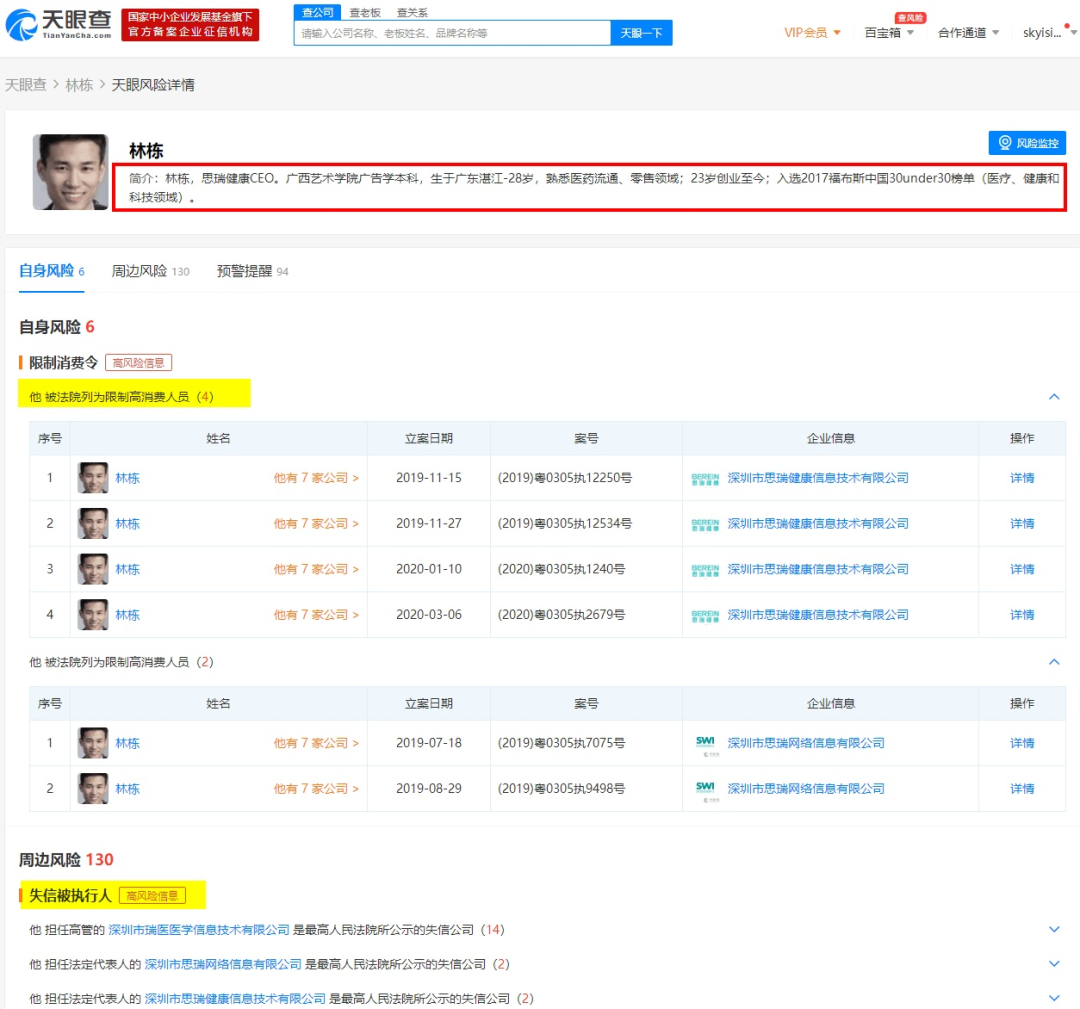The image size is (1080, 1009).
Task: Open the 合作通道 dropdown
Action: tap(966, 31)
